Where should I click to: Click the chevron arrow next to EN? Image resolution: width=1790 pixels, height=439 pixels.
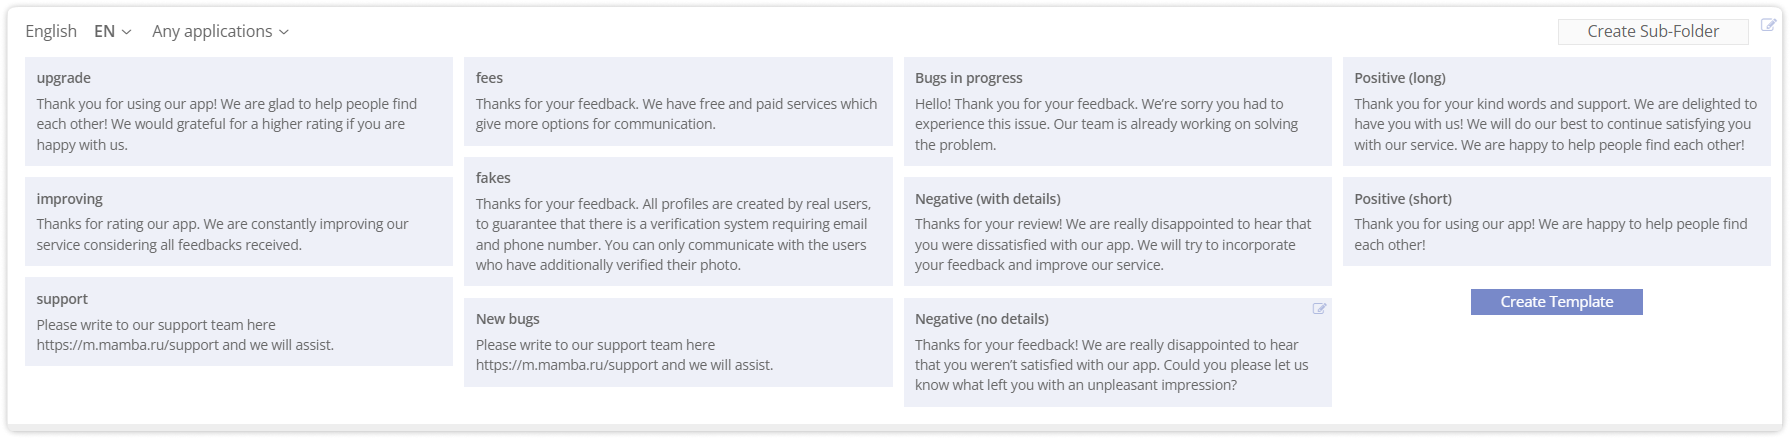point(126,32)
